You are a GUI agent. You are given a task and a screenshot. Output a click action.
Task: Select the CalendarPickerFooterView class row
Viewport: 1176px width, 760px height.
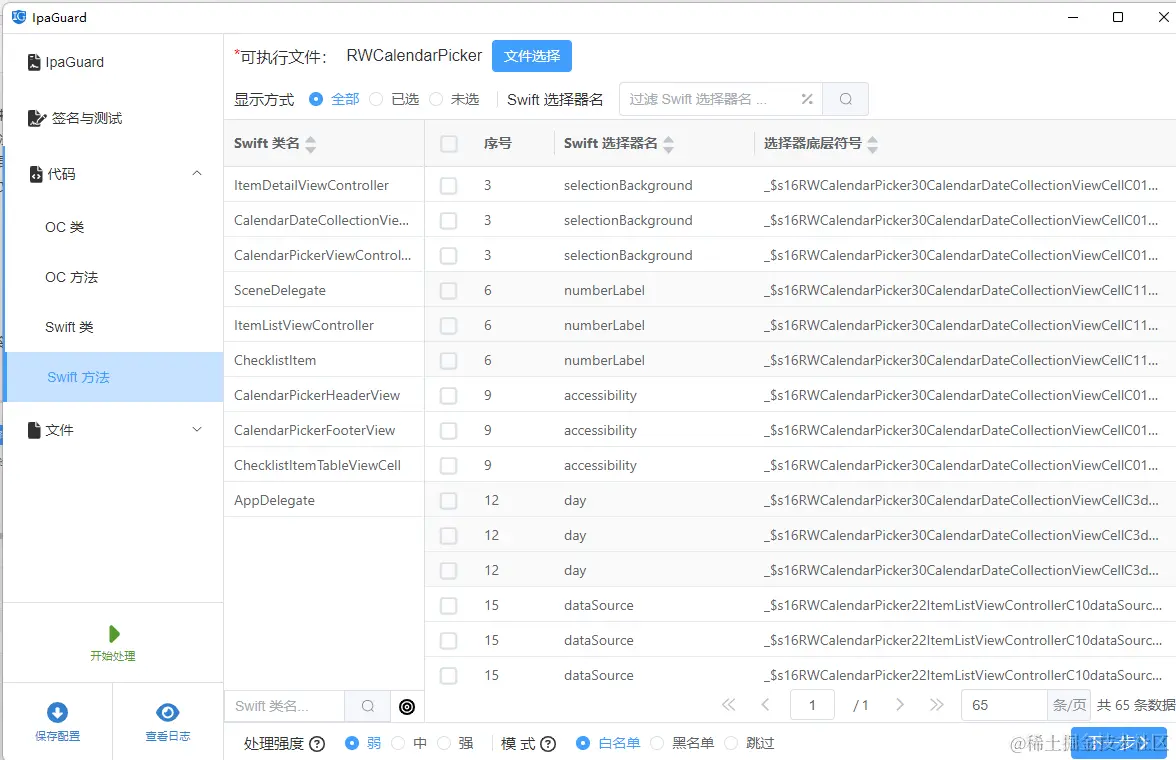(324, 430)
